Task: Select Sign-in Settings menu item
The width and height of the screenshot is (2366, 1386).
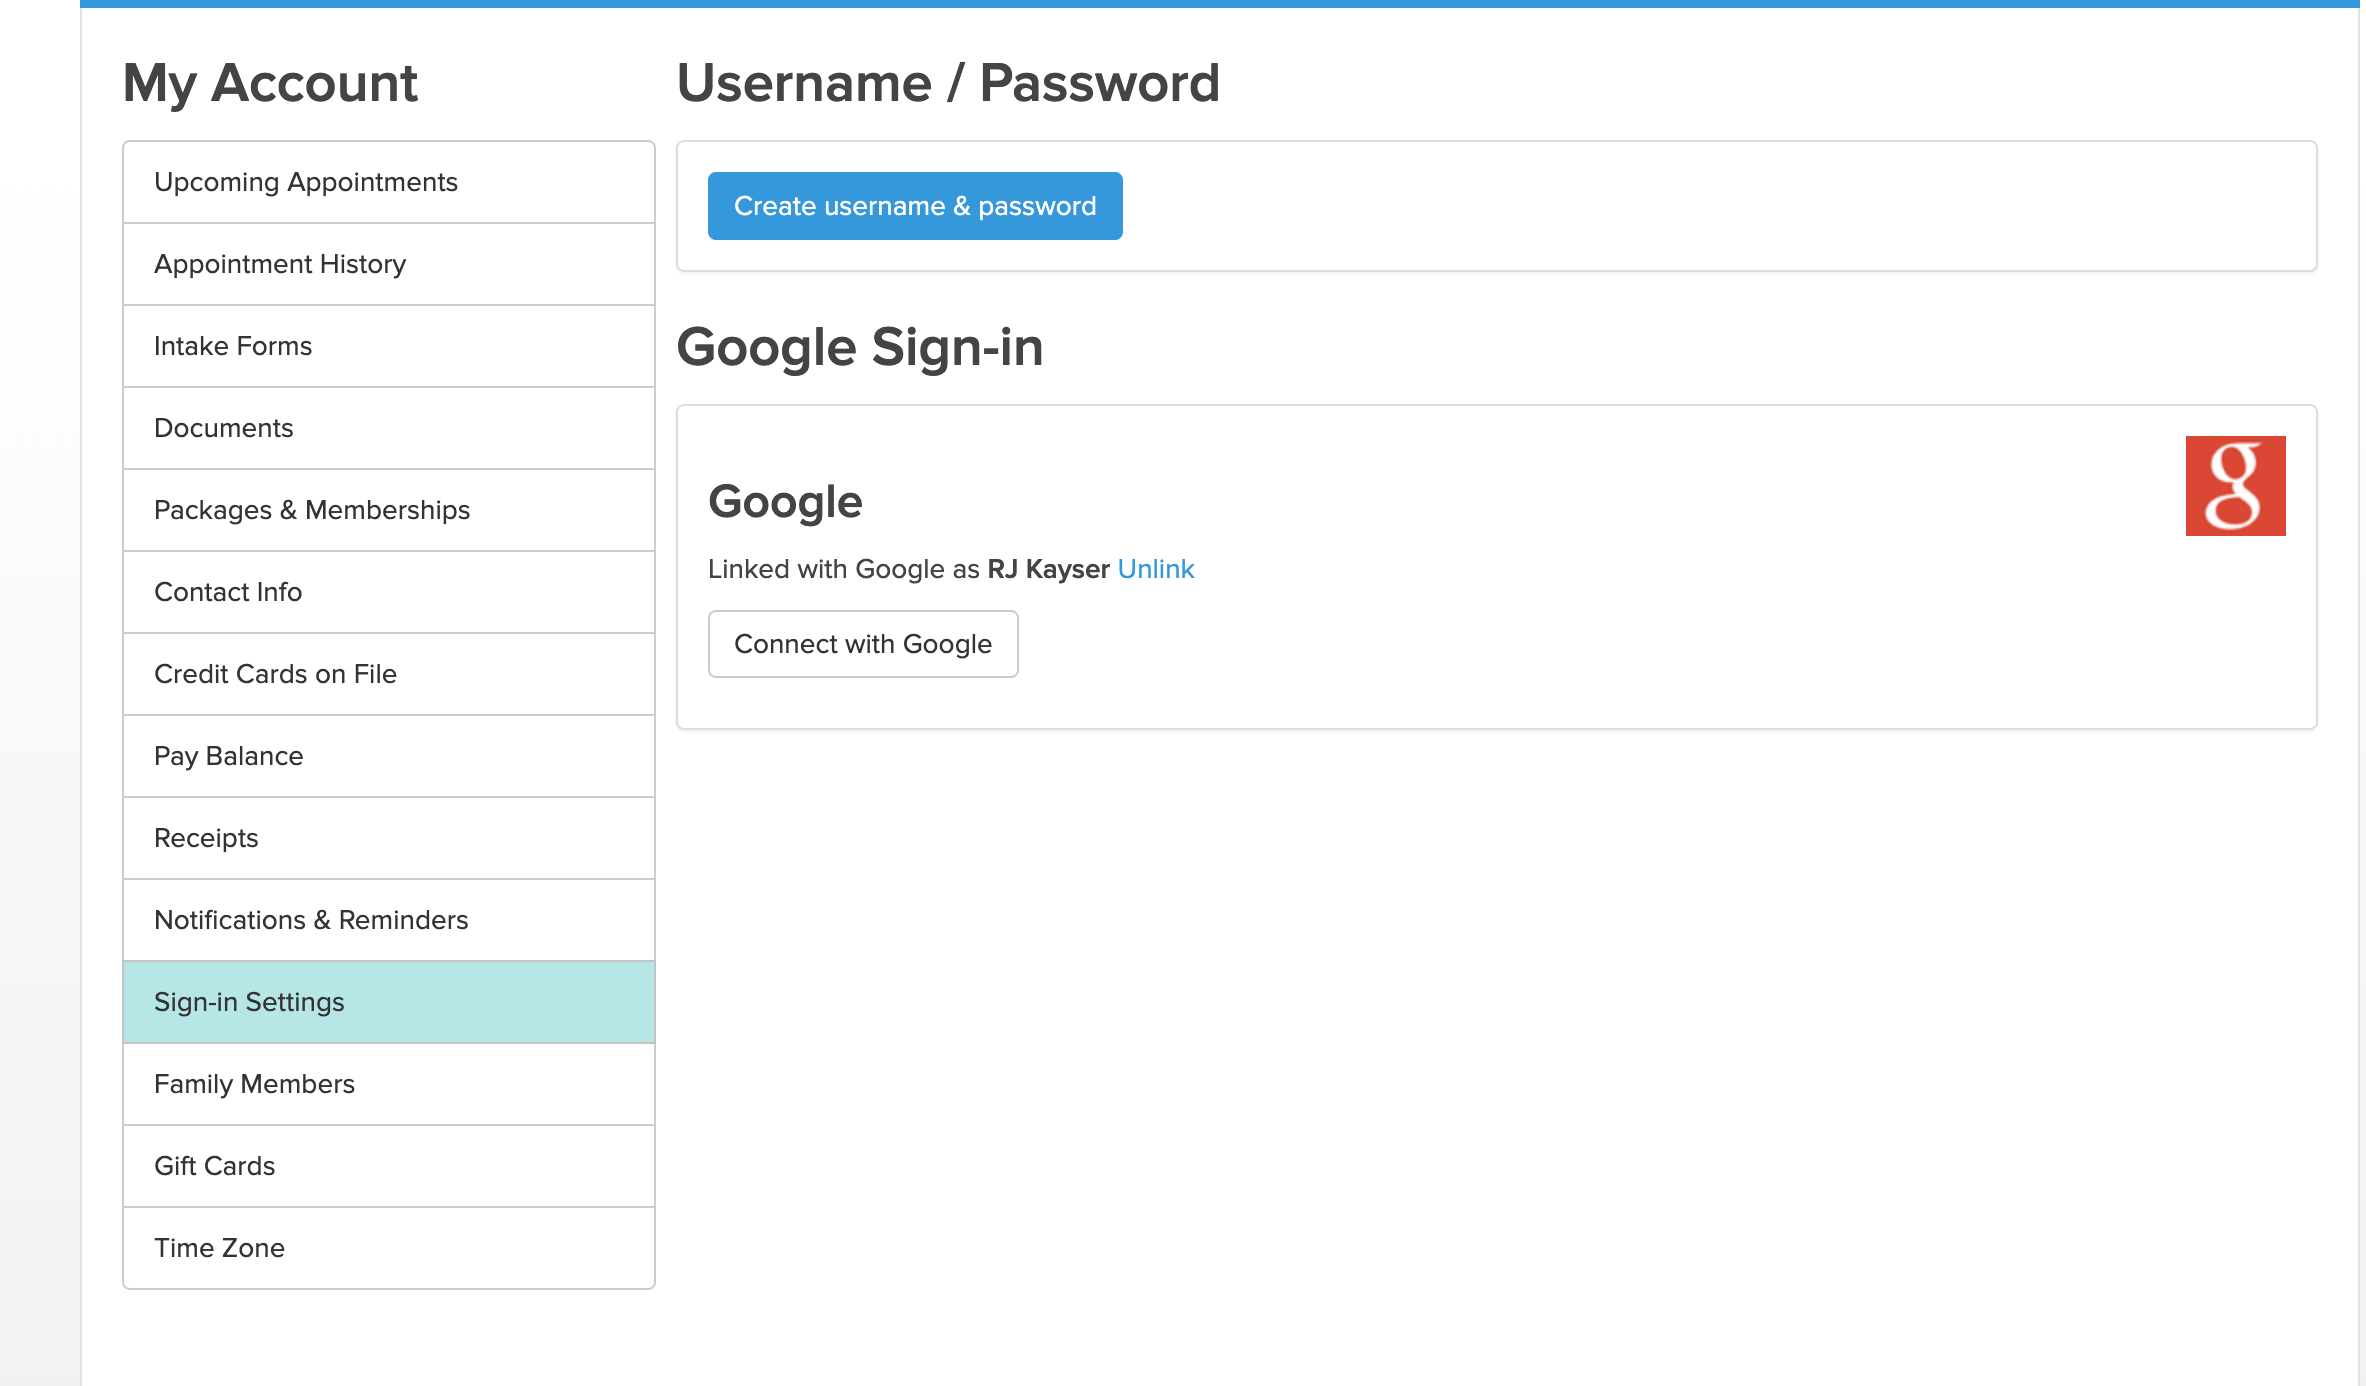Action: click(389, 1002)
